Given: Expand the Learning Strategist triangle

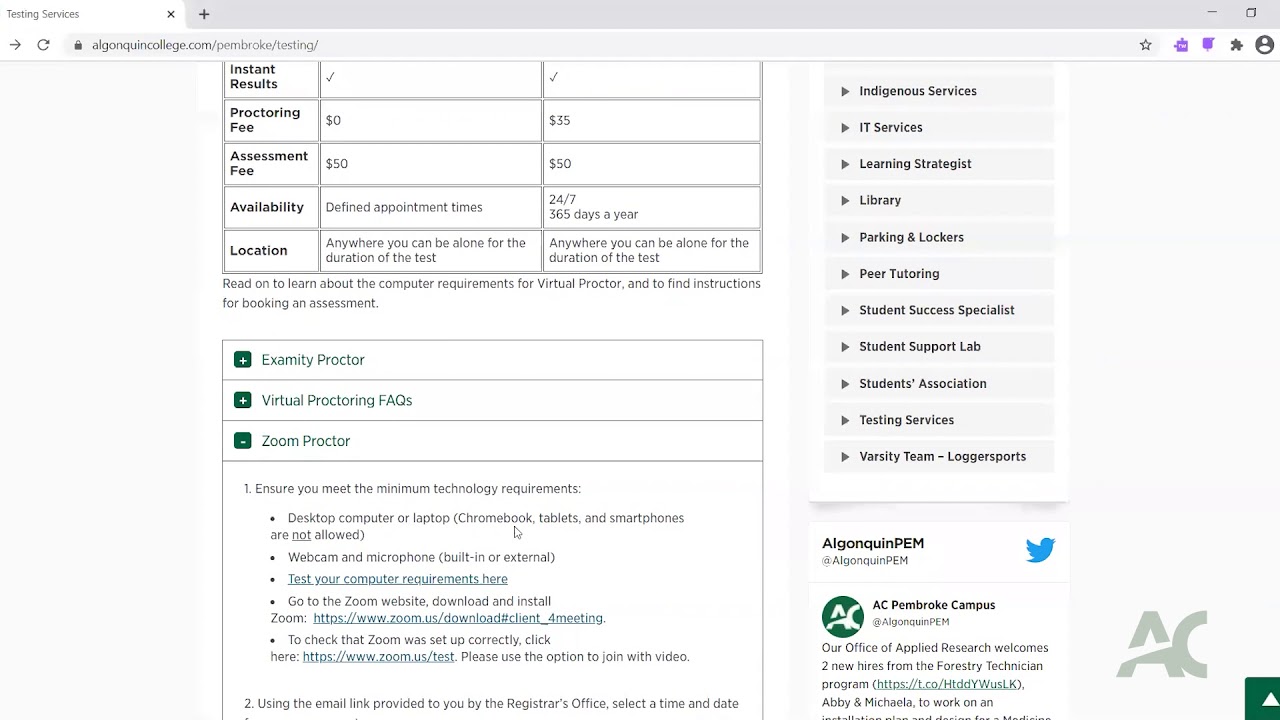Looking at the screenshot, I should [845, 164].
